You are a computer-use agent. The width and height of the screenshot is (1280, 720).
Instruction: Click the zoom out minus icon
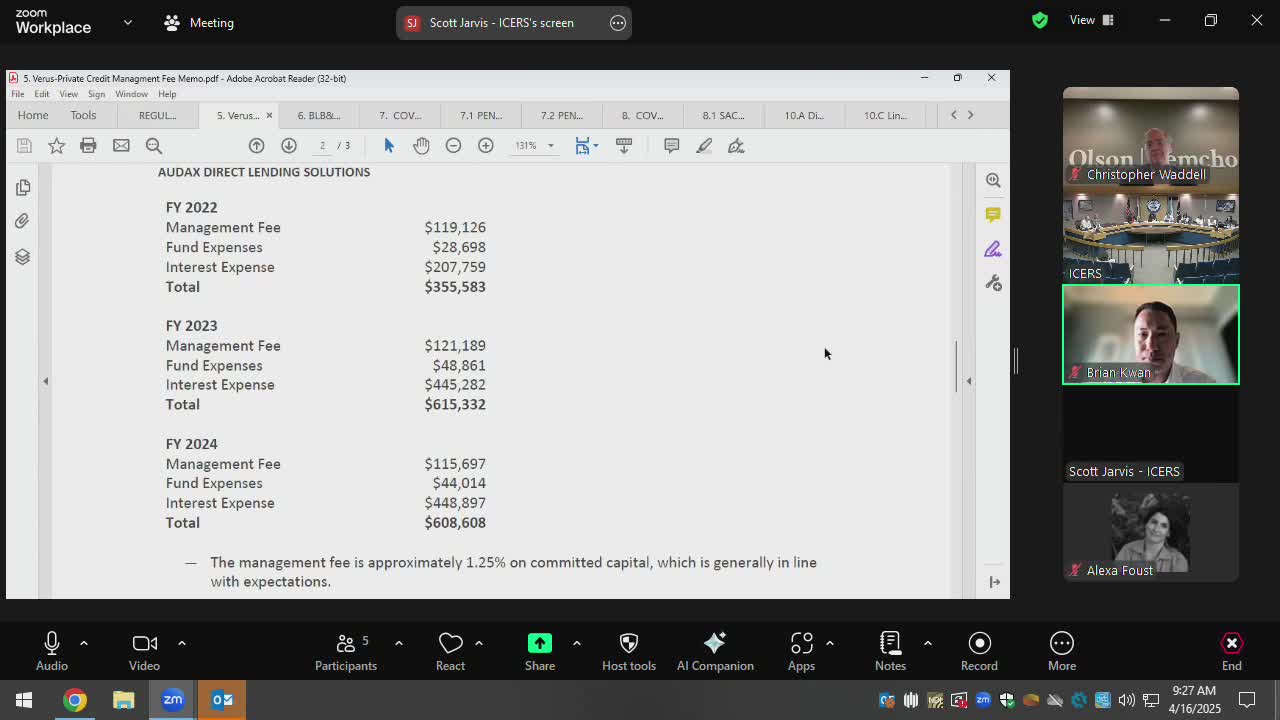pyautogui.click(x=453, y=146)
